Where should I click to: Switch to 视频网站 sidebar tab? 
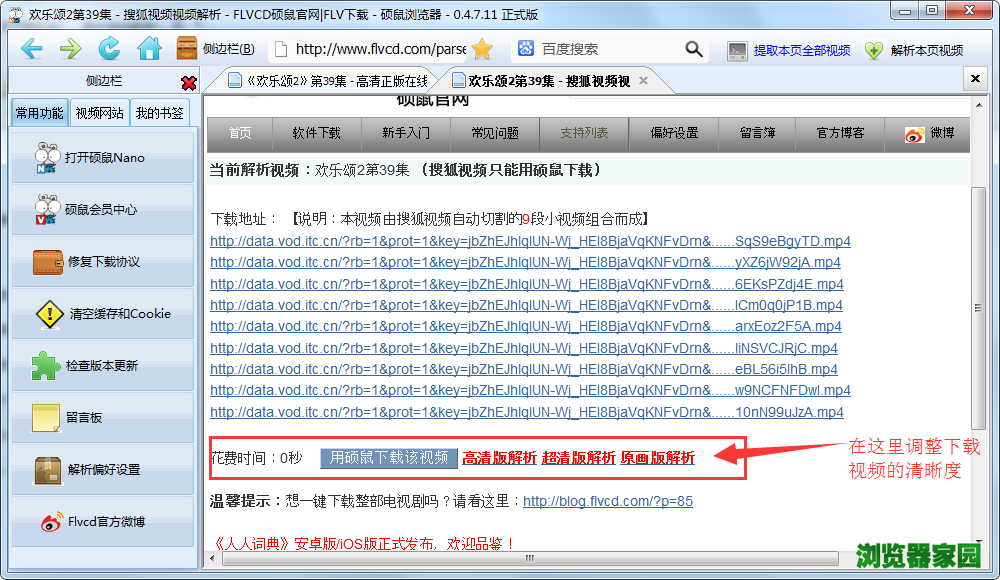[100, 113]
